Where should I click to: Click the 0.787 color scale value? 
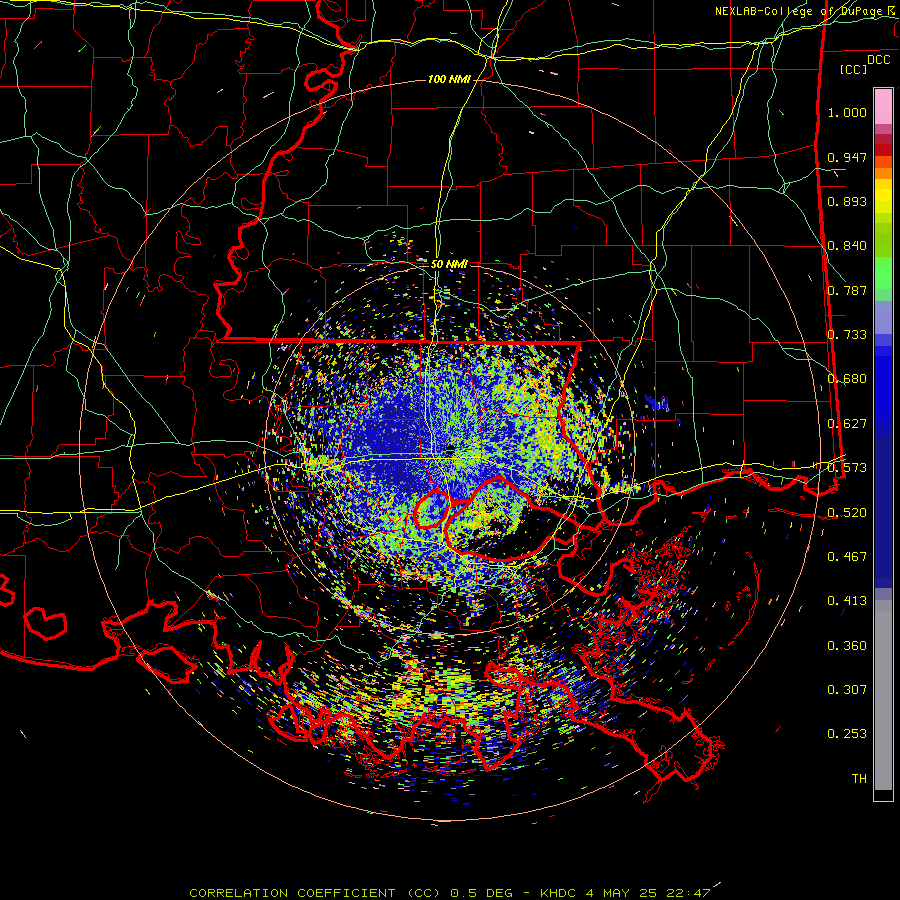pos(847,290)
